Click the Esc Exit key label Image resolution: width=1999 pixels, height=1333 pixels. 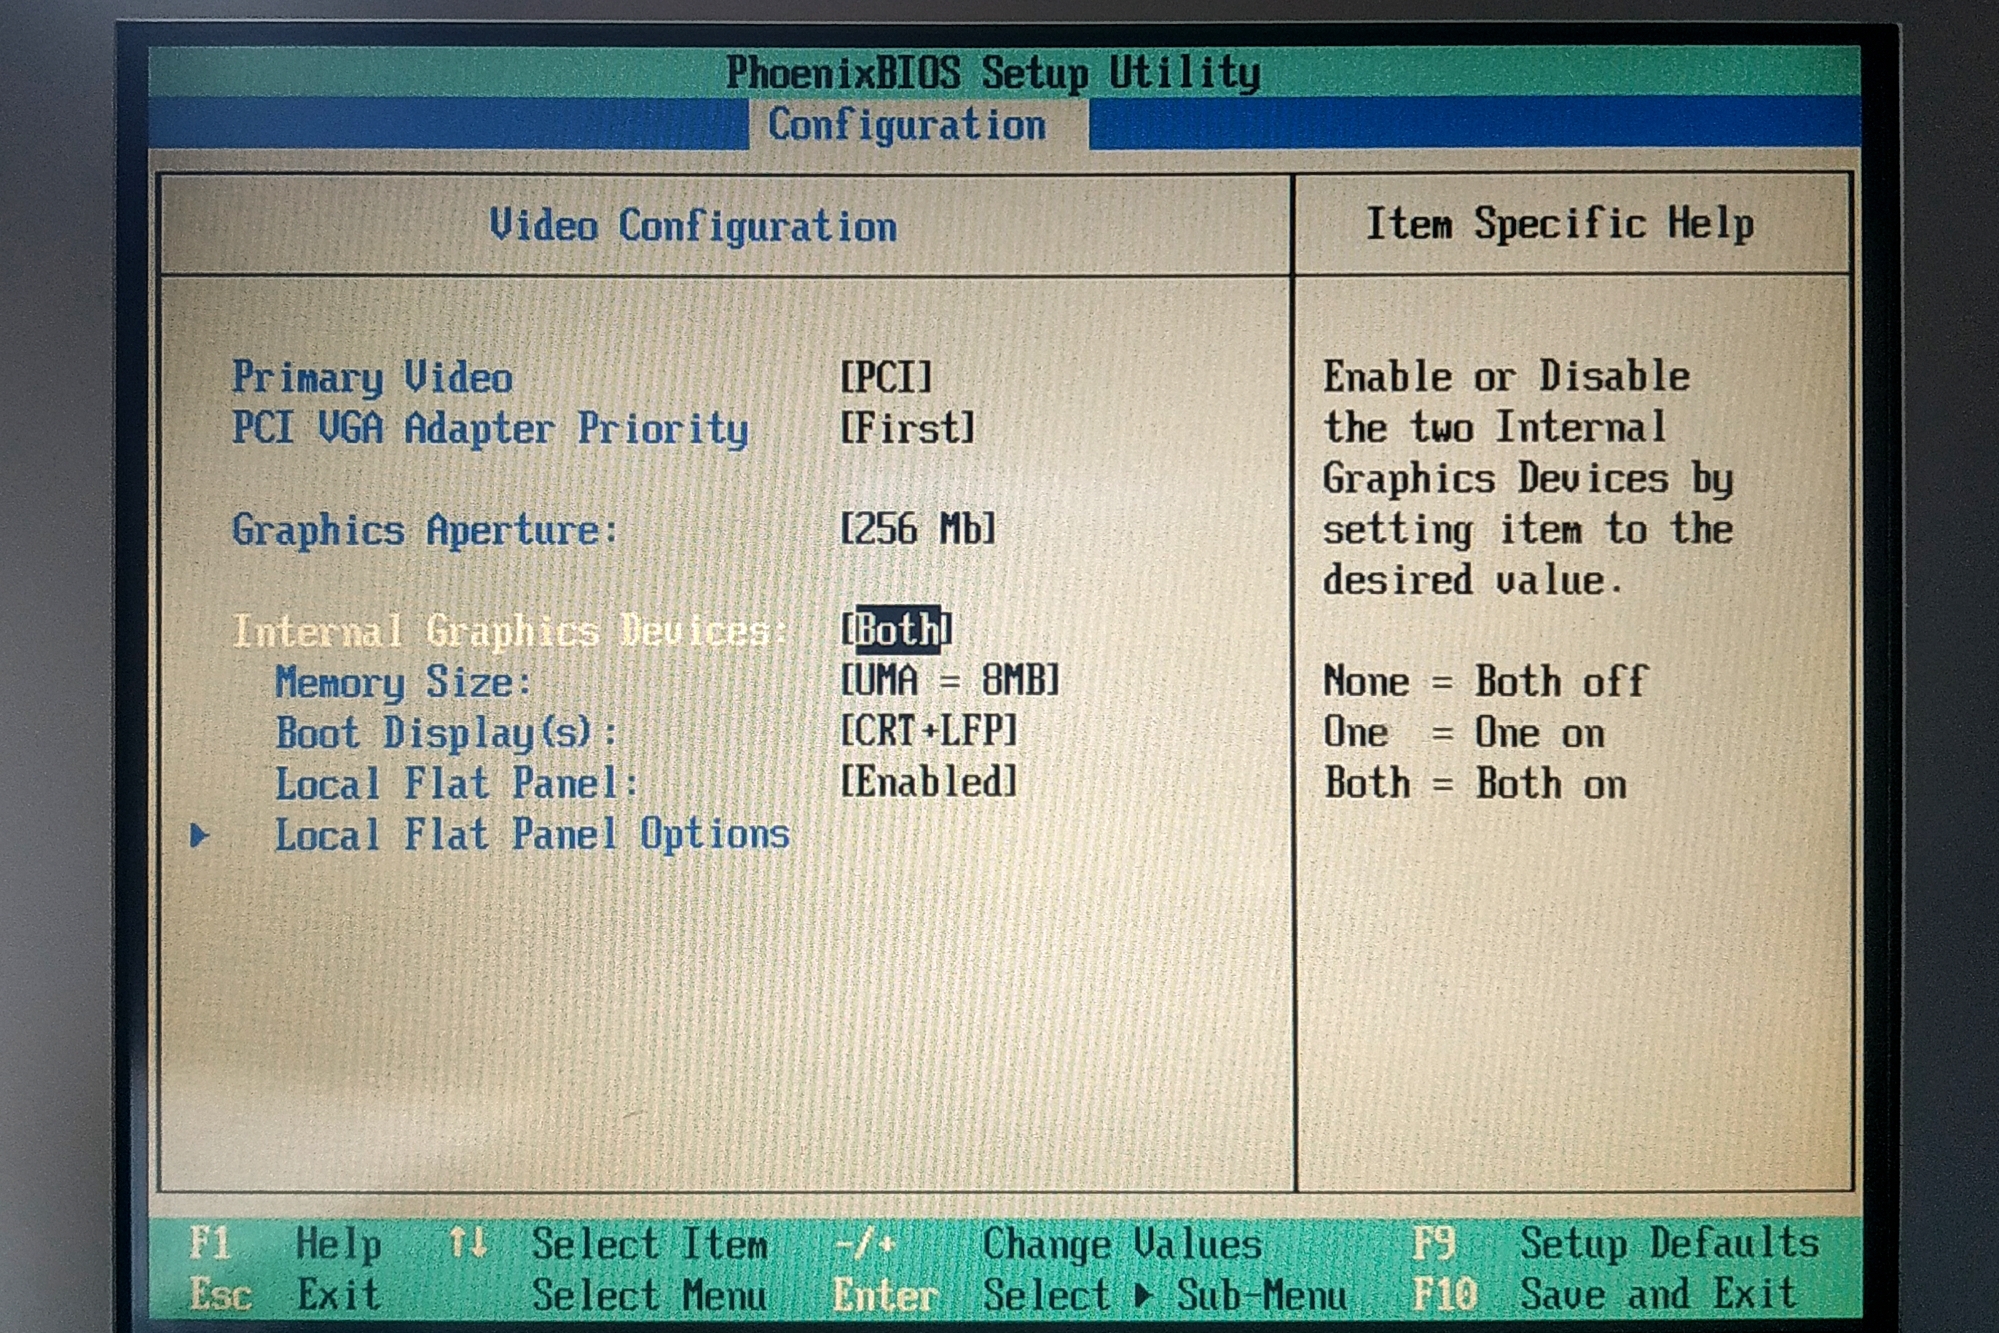pyautogui.click(x=220, y=1295)
